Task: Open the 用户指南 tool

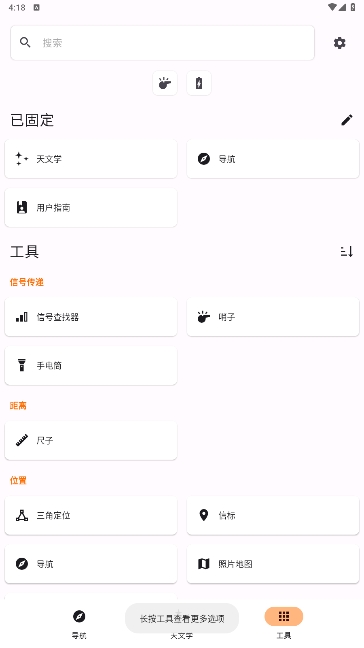Action: pyautogui.click(x=91, y=207)
